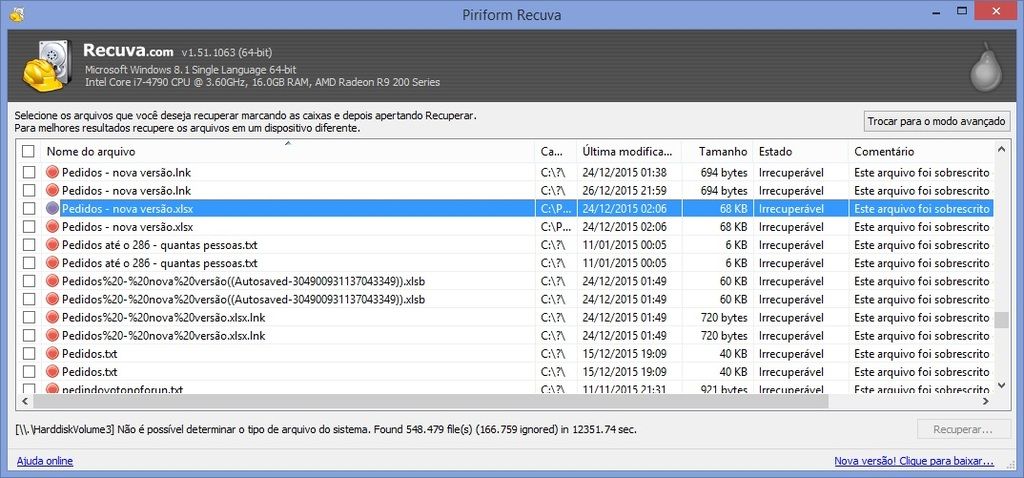Click Trocar para o modo avançado button
The image size is (1024, 478).
tap(937, 121)
